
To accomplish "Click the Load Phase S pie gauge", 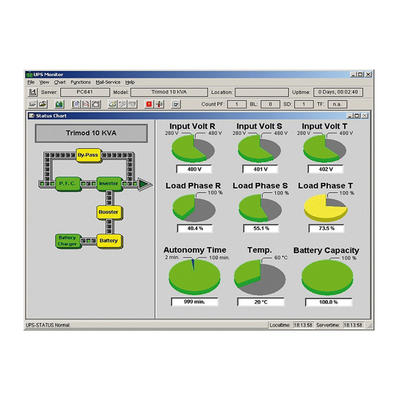I will click(260, 208).
